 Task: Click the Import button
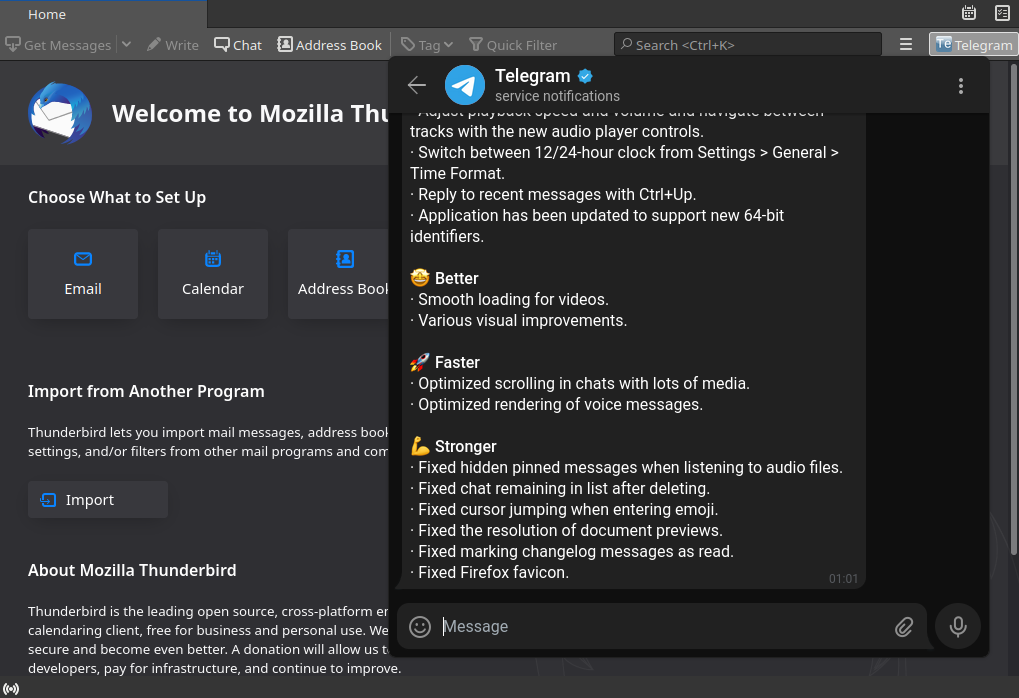(x=98, y=500)
